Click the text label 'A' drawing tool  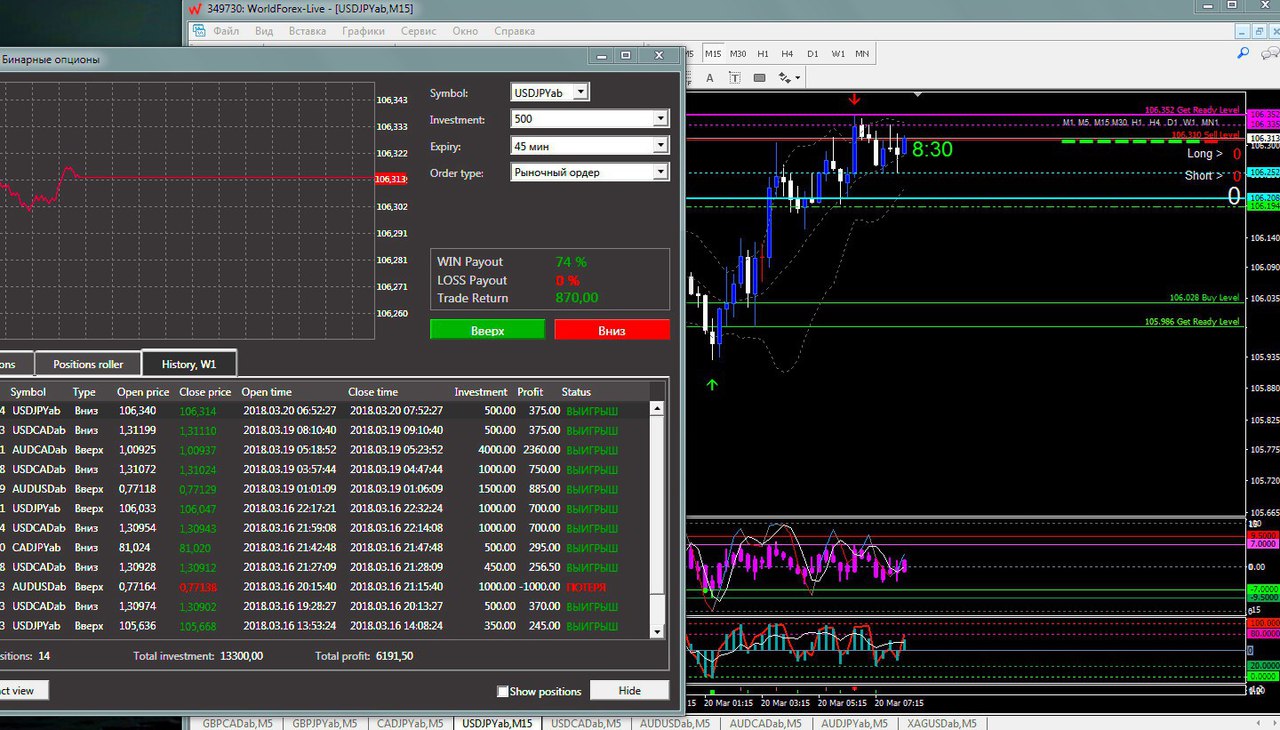710,77
